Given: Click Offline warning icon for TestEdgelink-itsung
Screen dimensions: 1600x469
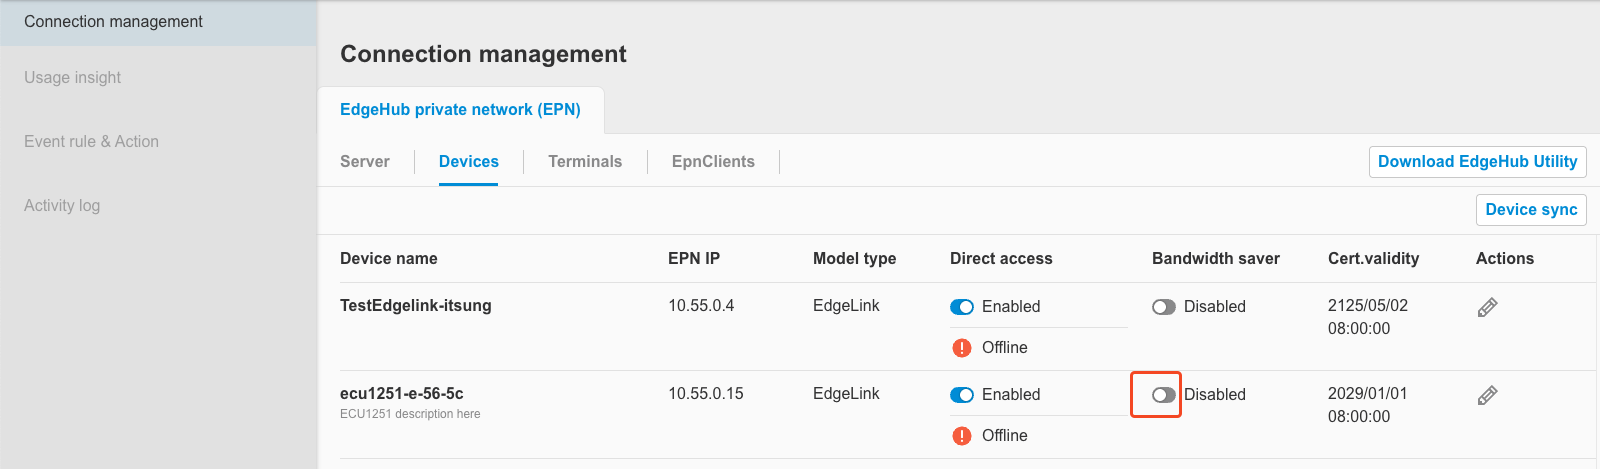Looking at the screenshot, I should coord(962,348).
